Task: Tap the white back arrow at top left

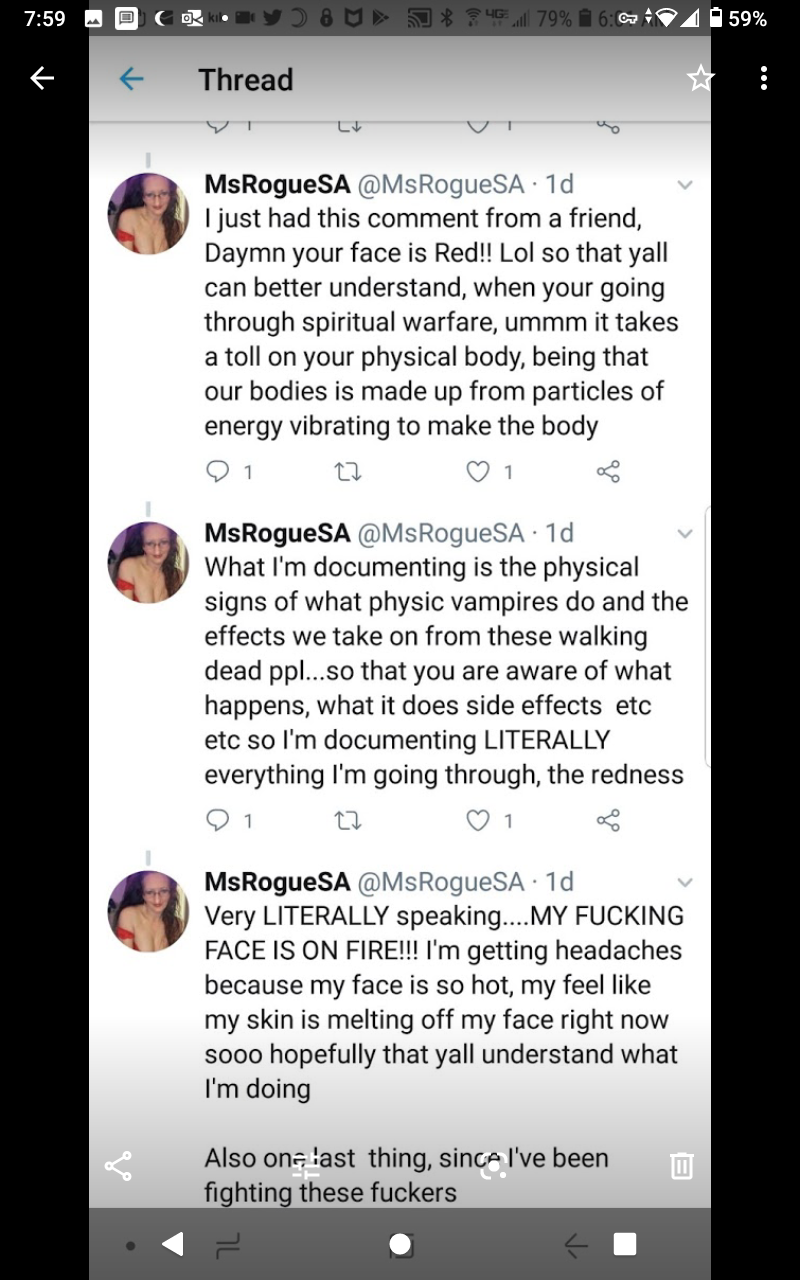Action: 42,78
